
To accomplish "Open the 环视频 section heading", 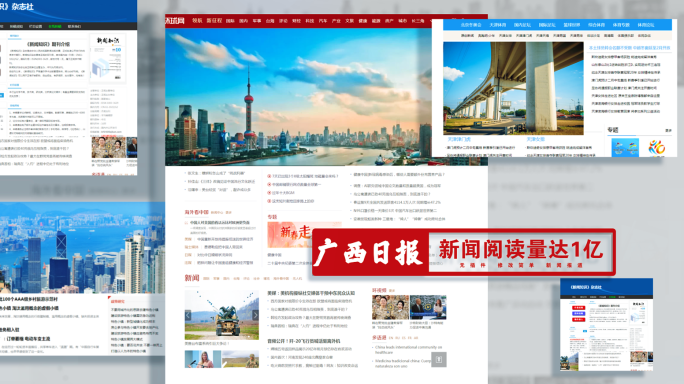I will coord(379,290).
